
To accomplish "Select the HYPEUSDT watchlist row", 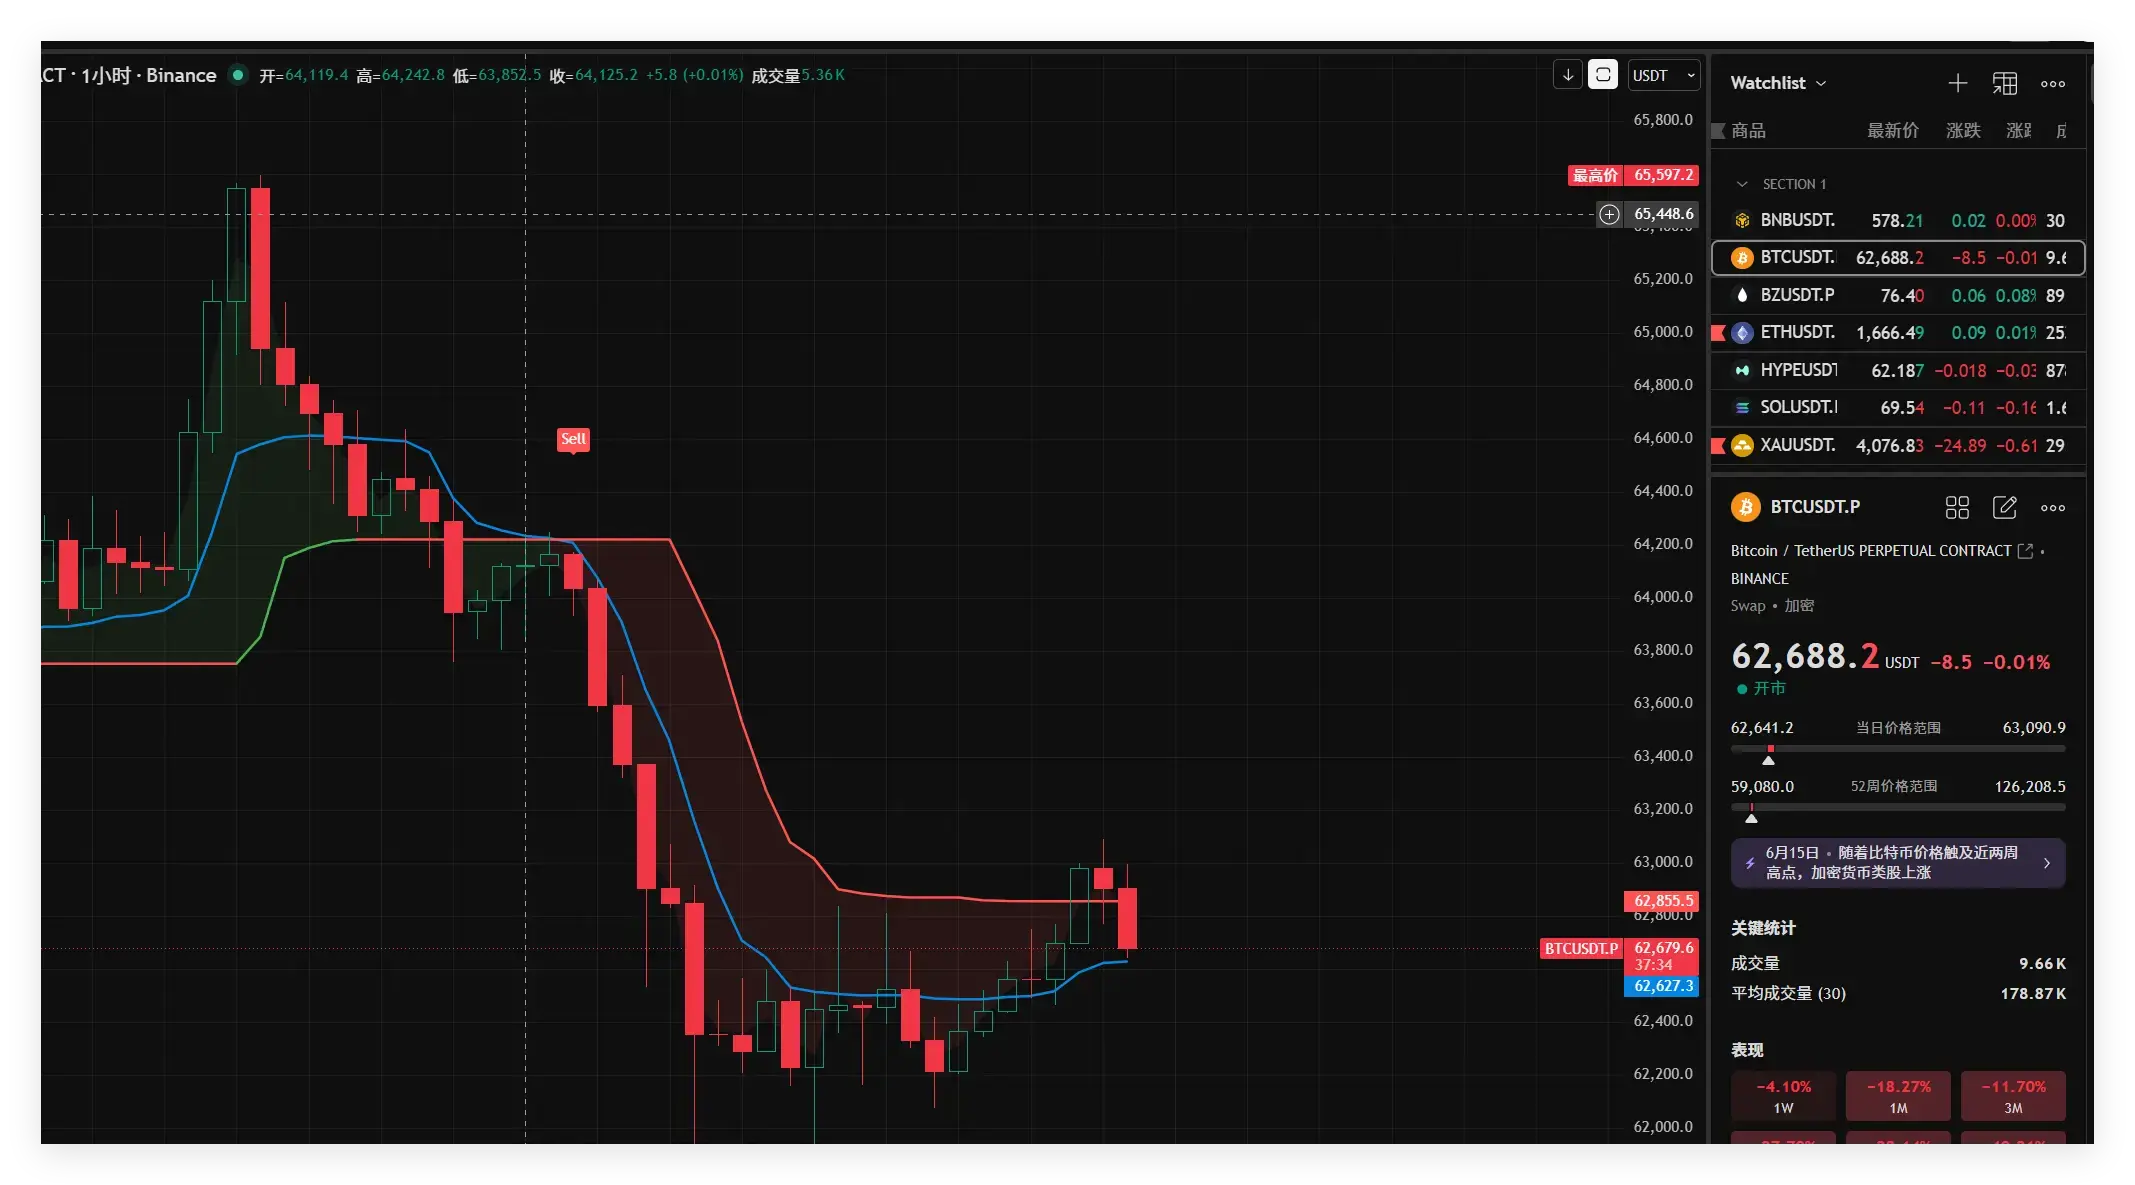I will click(1898, 370).
